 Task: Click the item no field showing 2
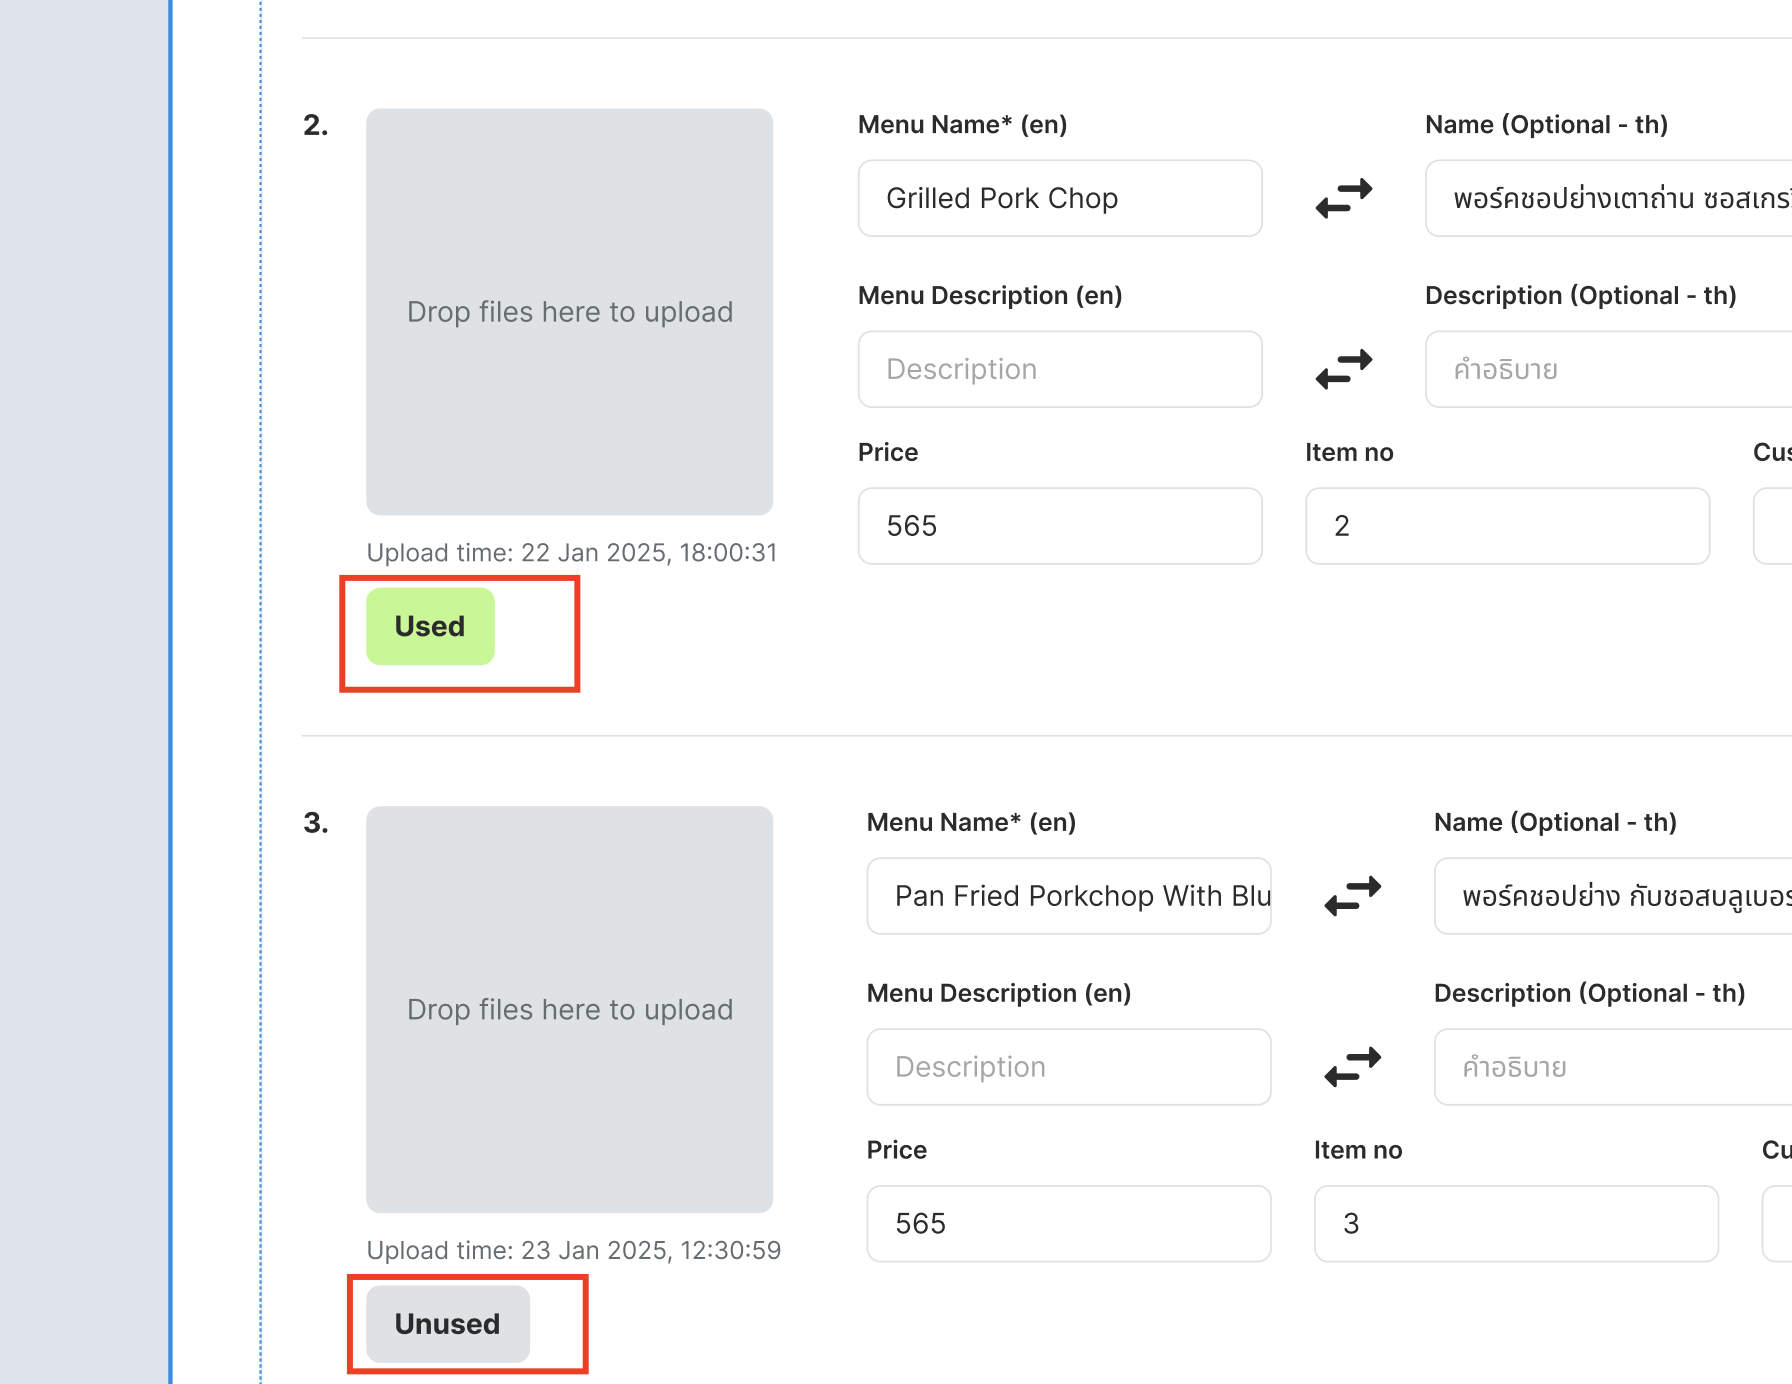tap(1507, 526)
